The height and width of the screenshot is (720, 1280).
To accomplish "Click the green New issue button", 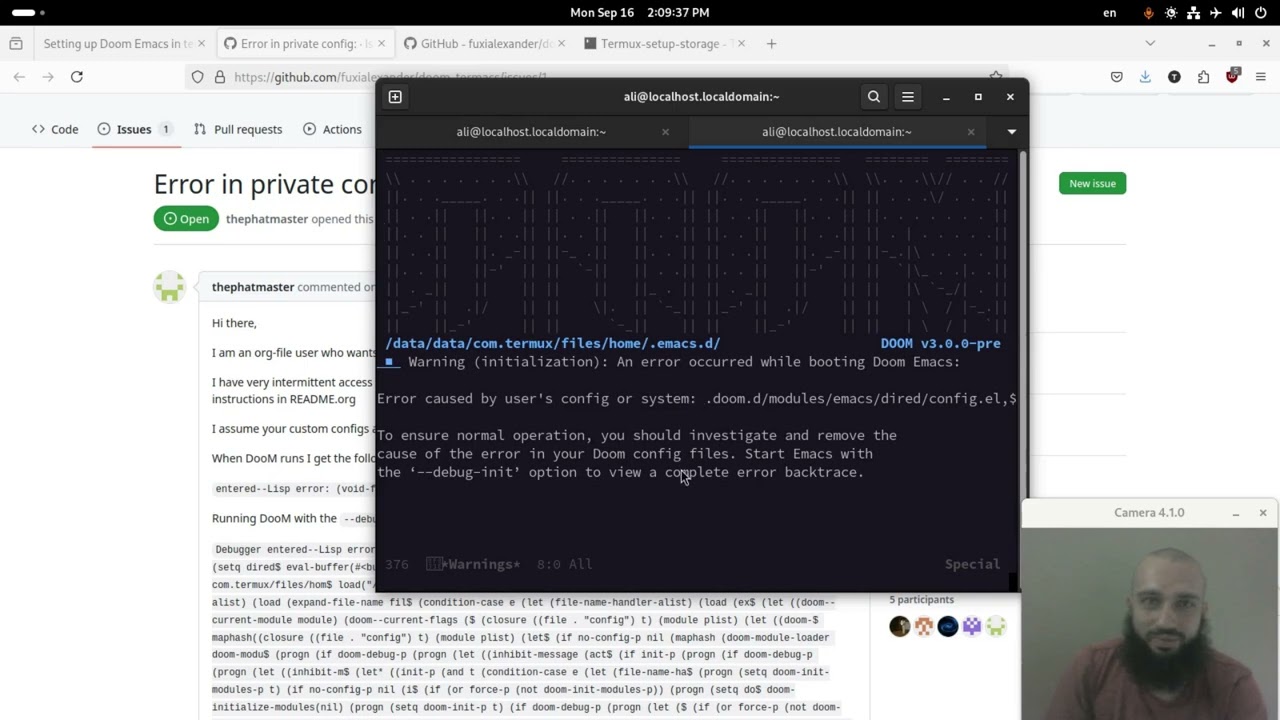I will (x=1092, y=183).
